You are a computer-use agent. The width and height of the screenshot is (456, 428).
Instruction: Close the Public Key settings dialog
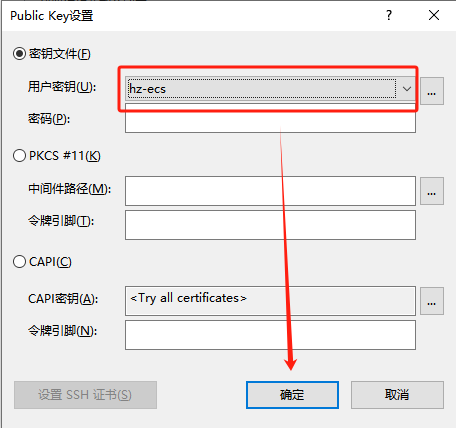point(434,15)
